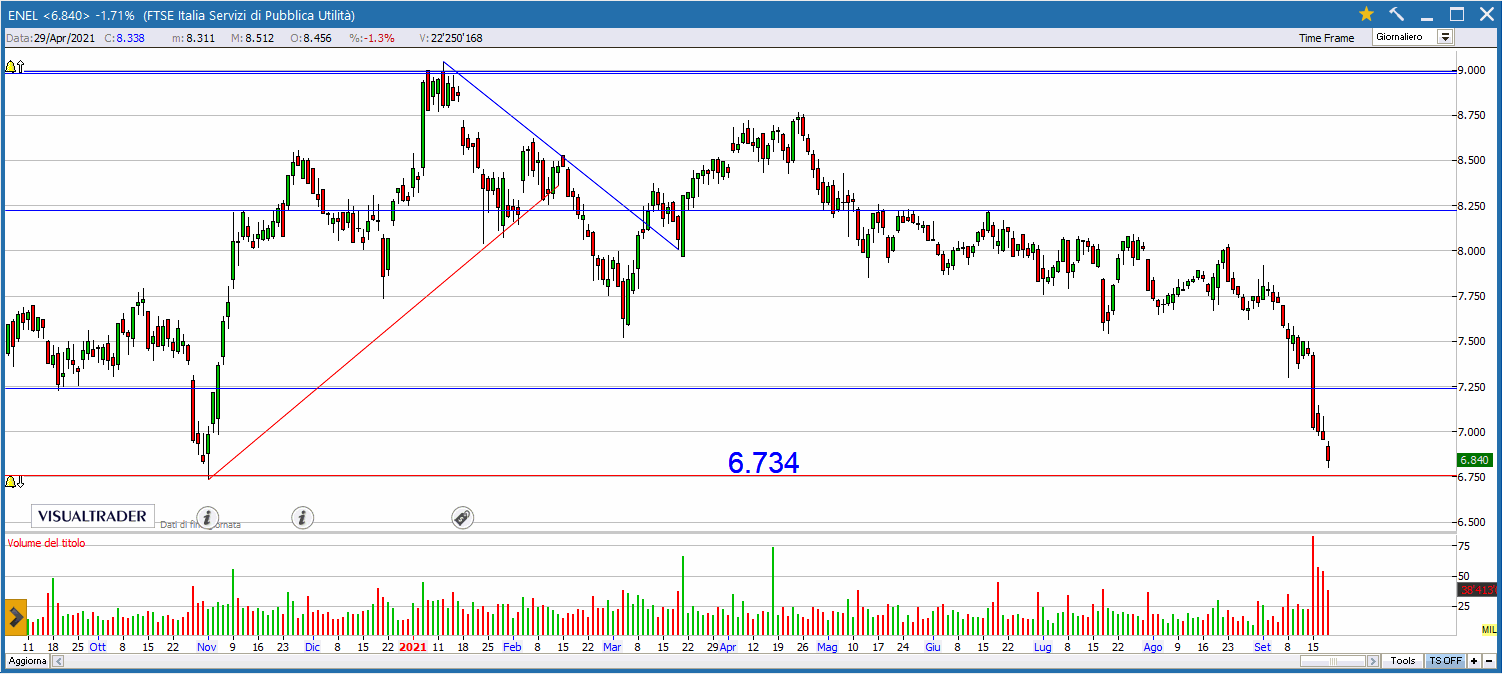Click the green 6.840 current price tag
The image size is (1502, 674).
[x=1474, y=460]
